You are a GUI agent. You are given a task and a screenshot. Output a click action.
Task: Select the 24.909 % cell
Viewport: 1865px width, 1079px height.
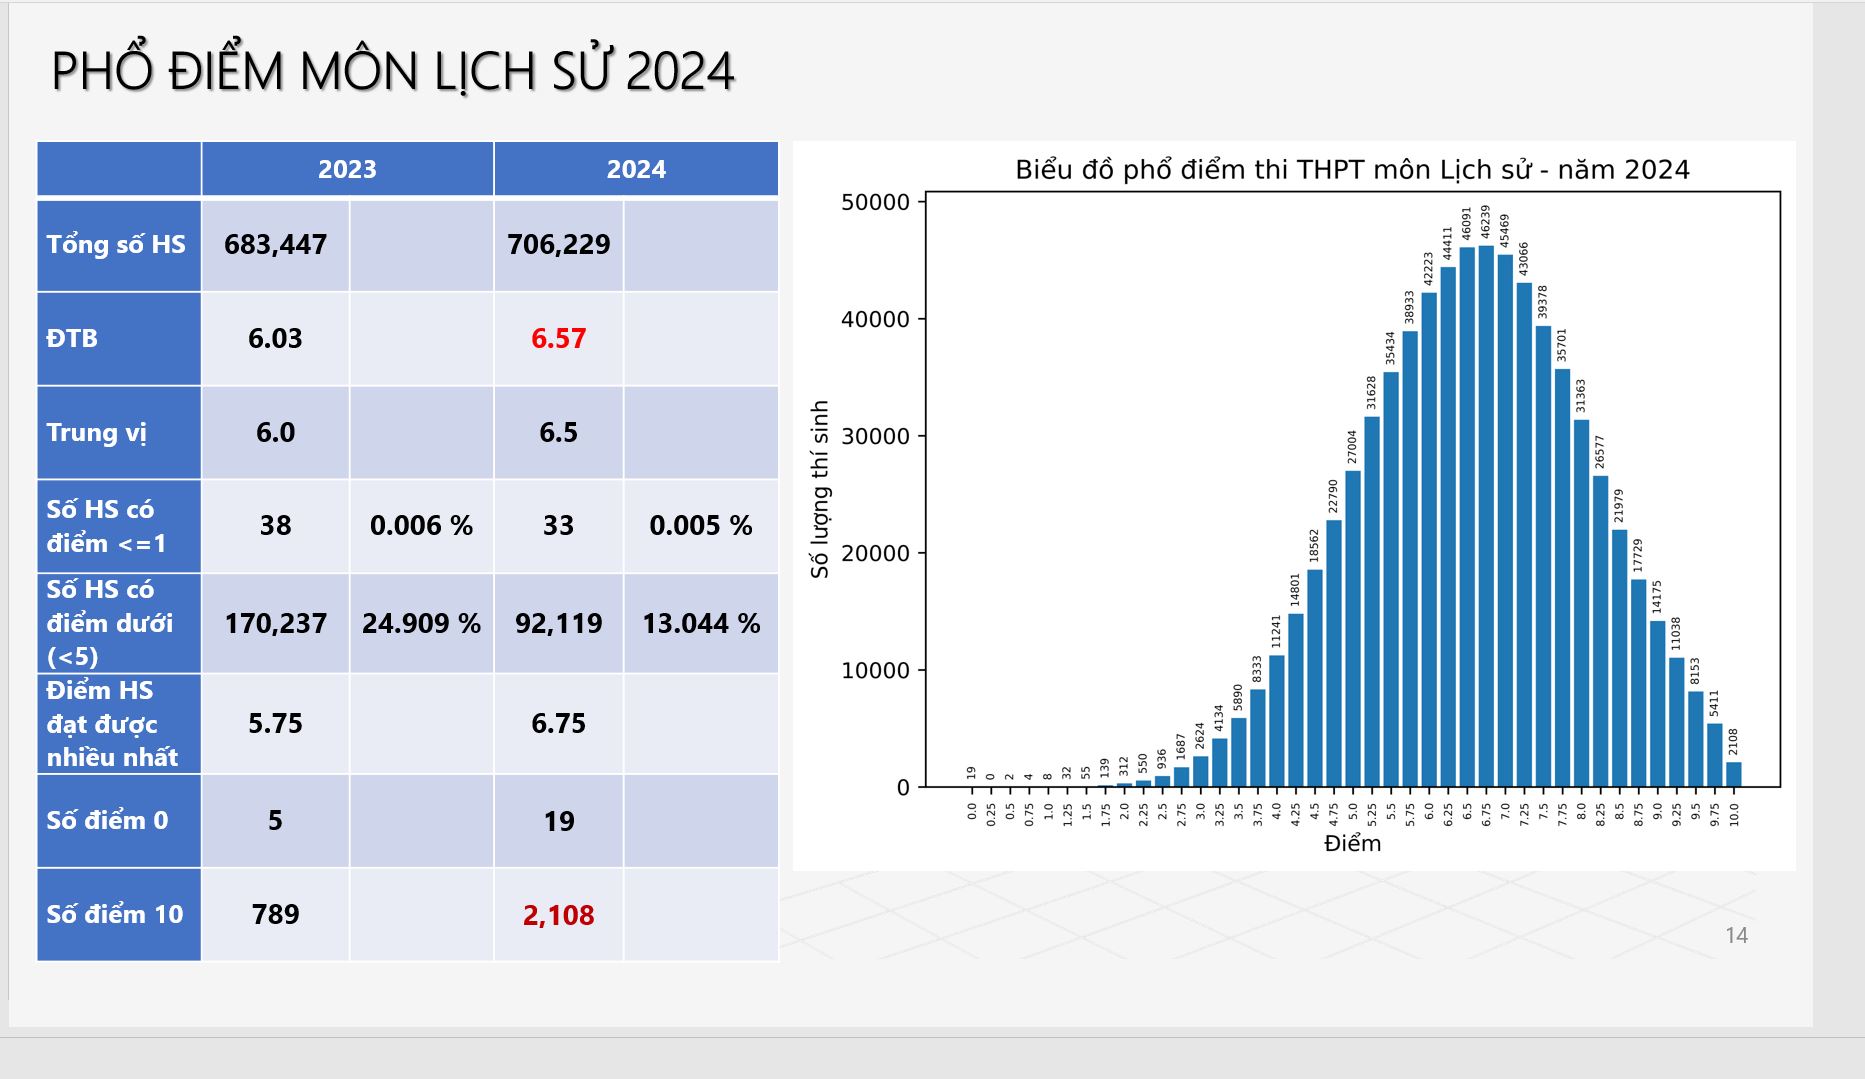421,623
